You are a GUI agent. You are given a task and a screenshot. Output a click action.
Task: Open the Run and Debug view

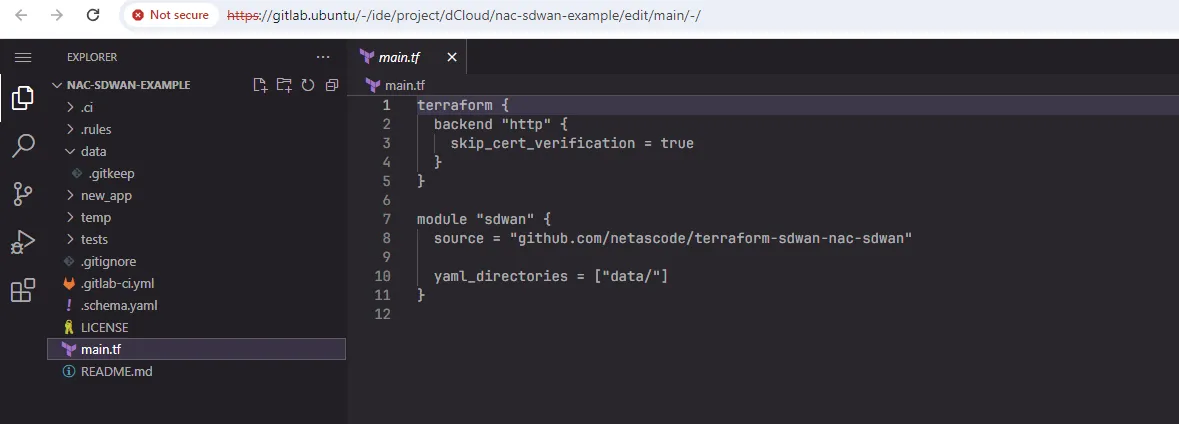click(23, 242)
